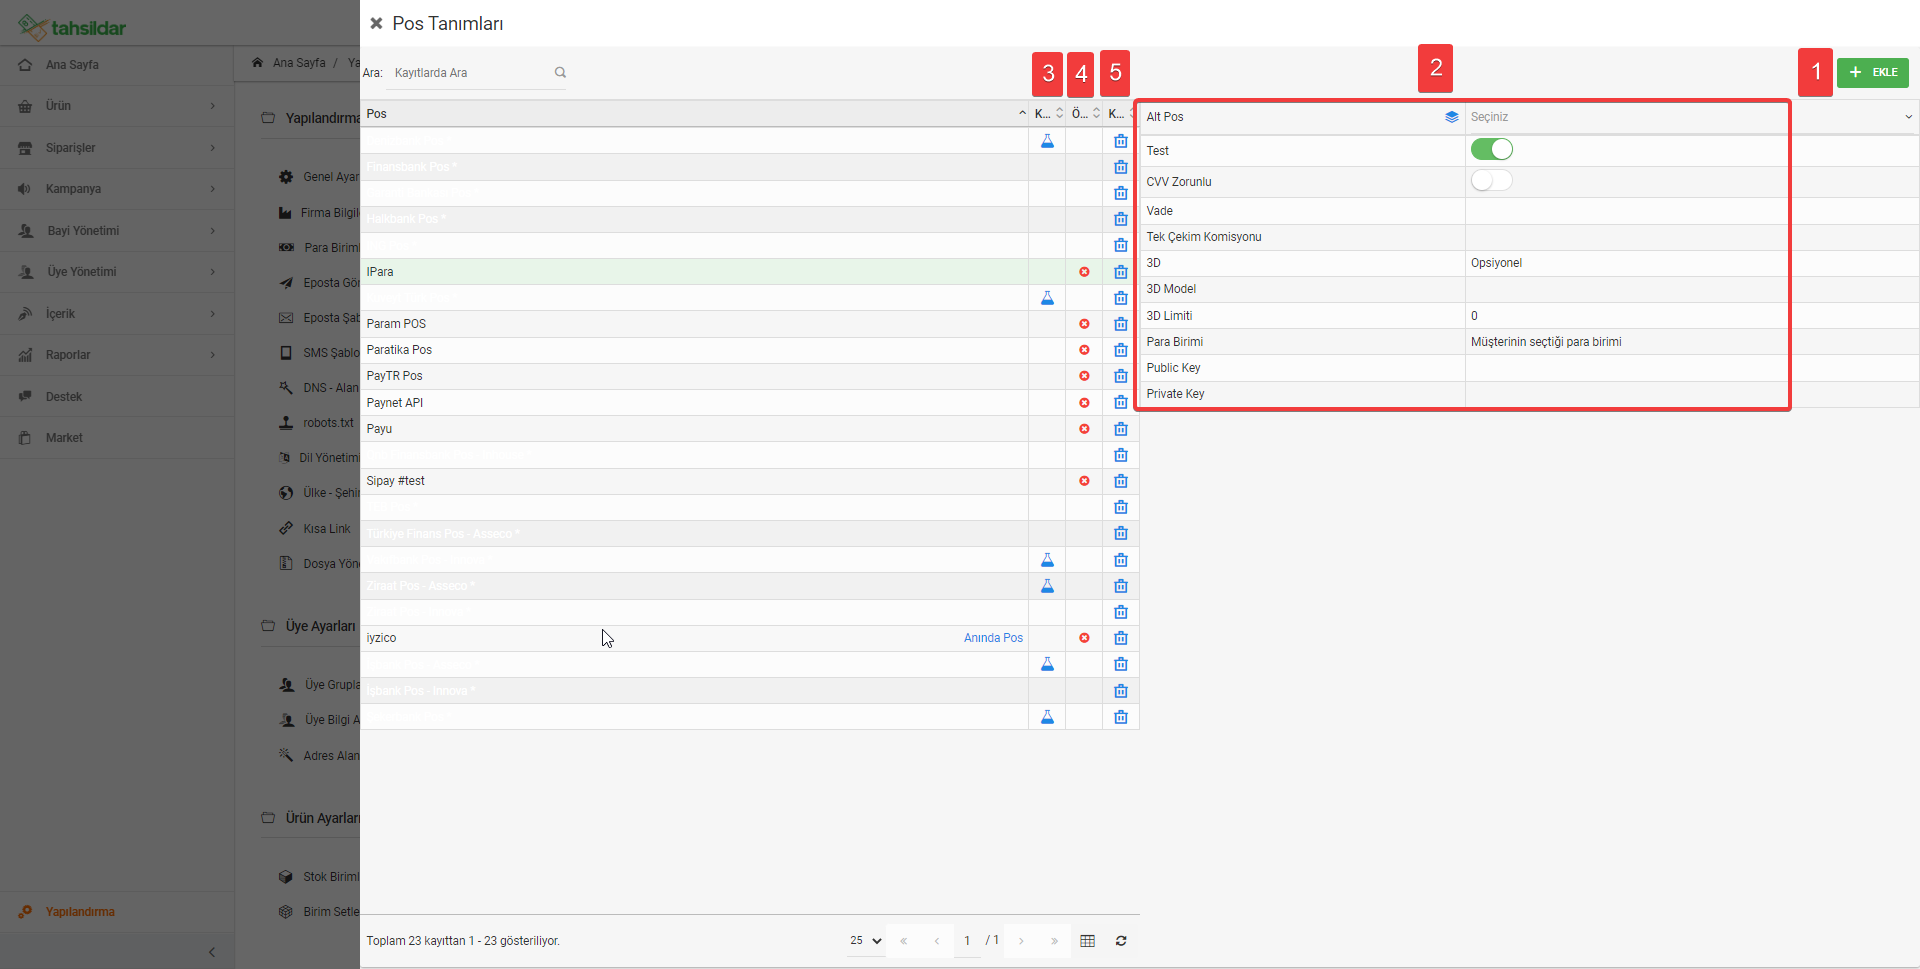
Task: Click the search magnifier icon
Action: 560,72
